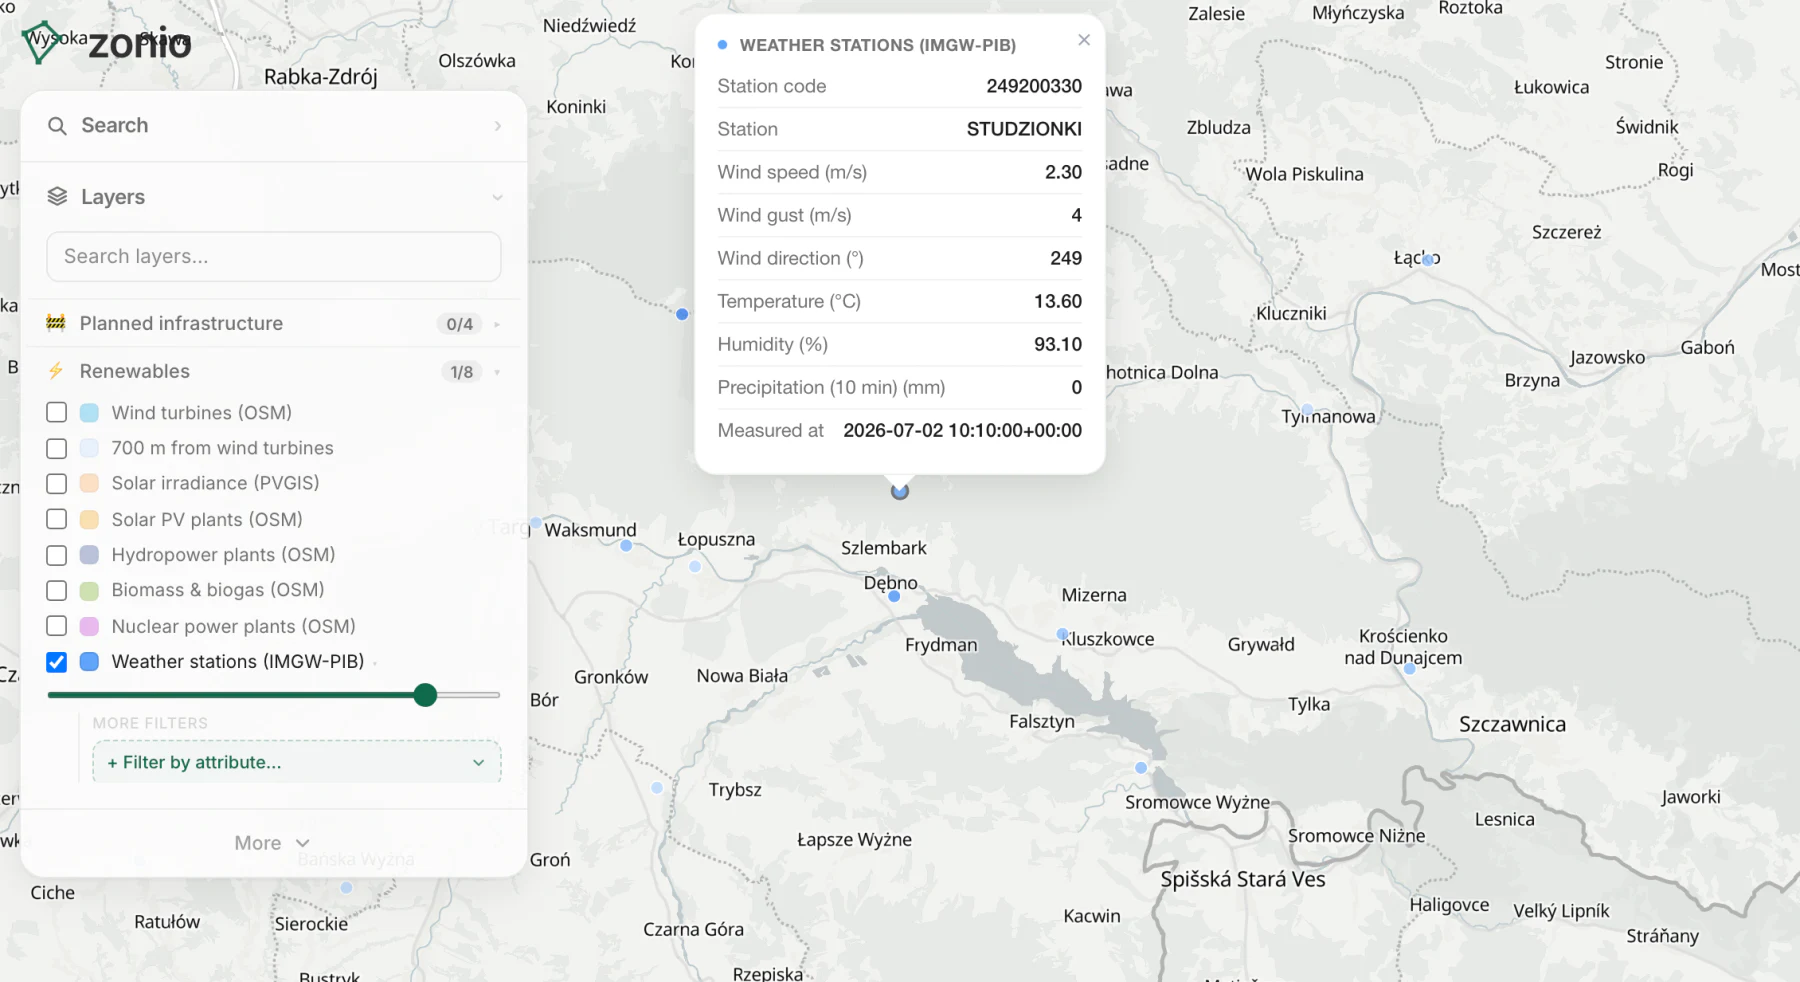Click the station marker near Kluszkowce

1062,634
